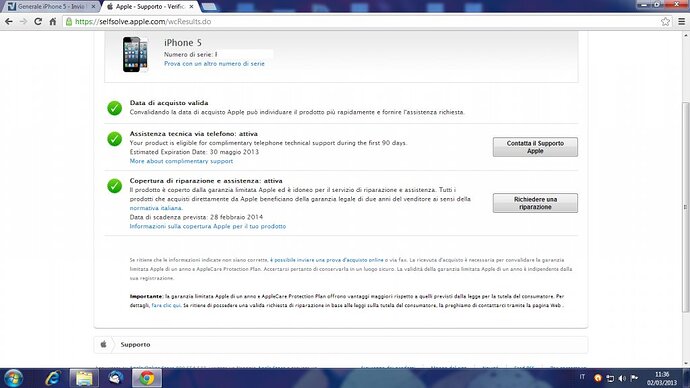
Task: Click Supporto in the breadcrumb bar
Action: point(136,344)
